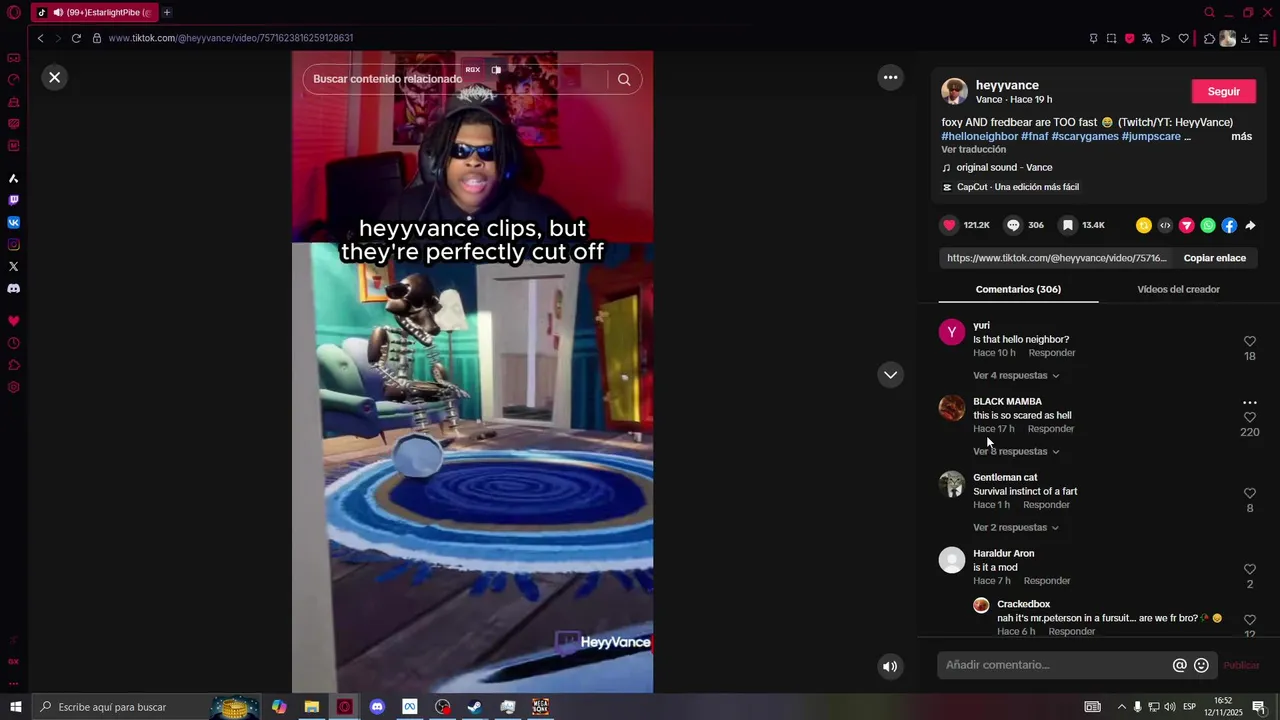Open Twitch in Opera sidebar
This screenshot has width=1280, height=720.
click(14, 200)
